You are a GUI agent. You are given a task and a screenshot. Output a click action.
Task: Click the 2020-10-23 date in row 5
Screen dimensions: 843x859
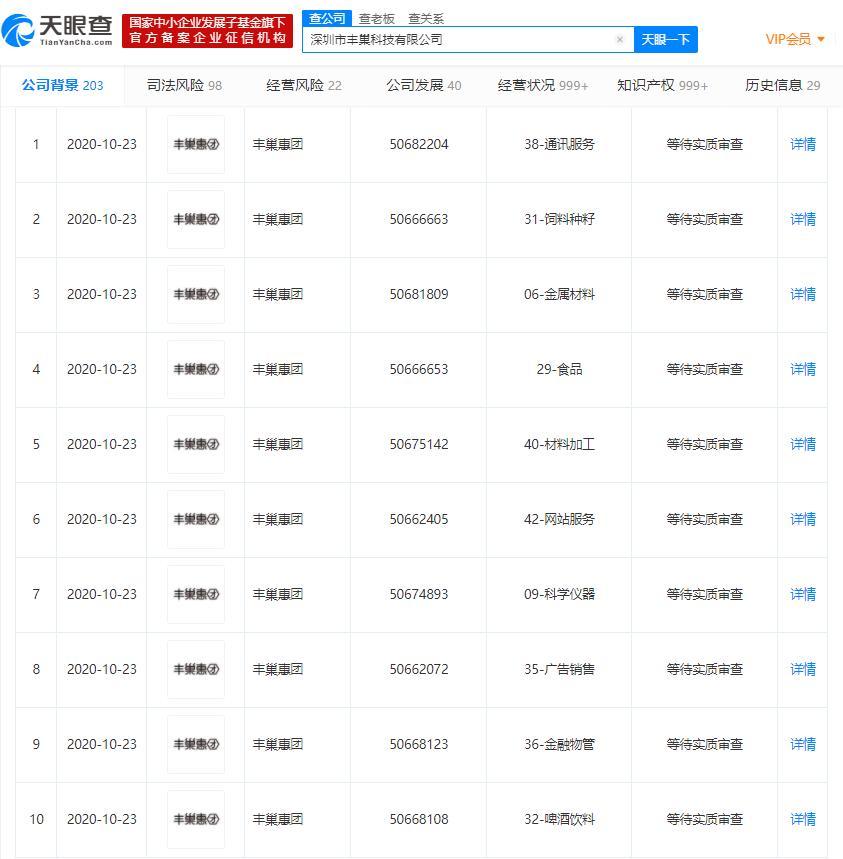(102, 444)
